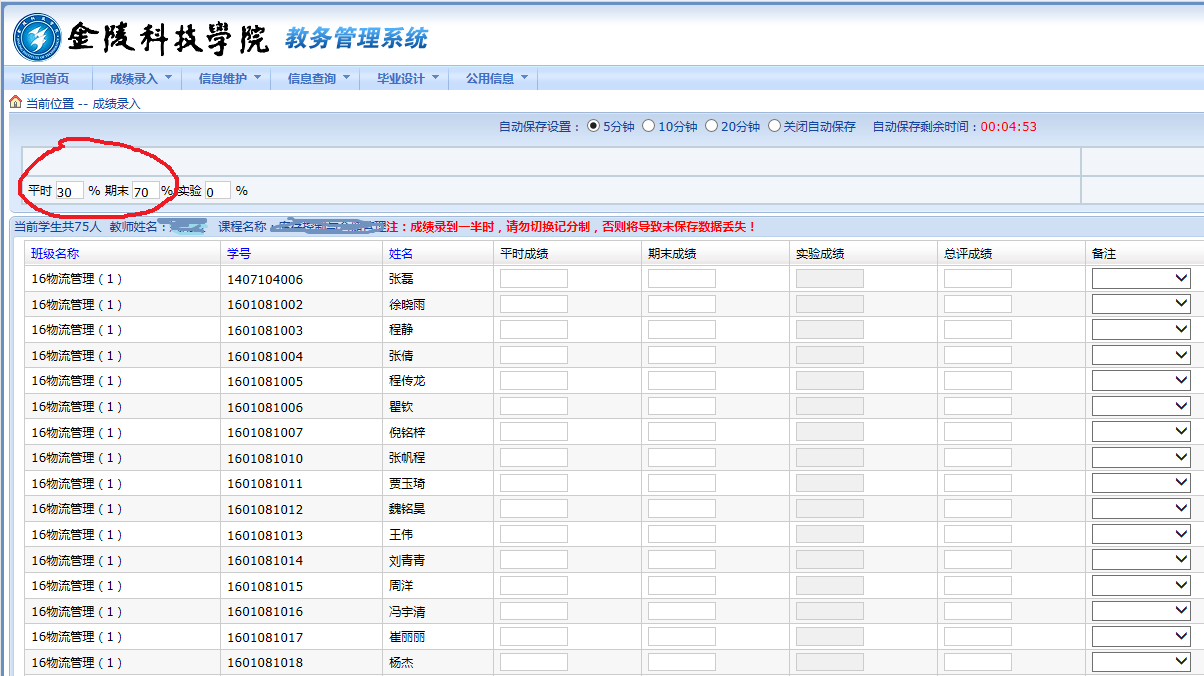Screen dimensions: 1204x676
Task: Open the 信息维护 menu
Action: [229, 79]
